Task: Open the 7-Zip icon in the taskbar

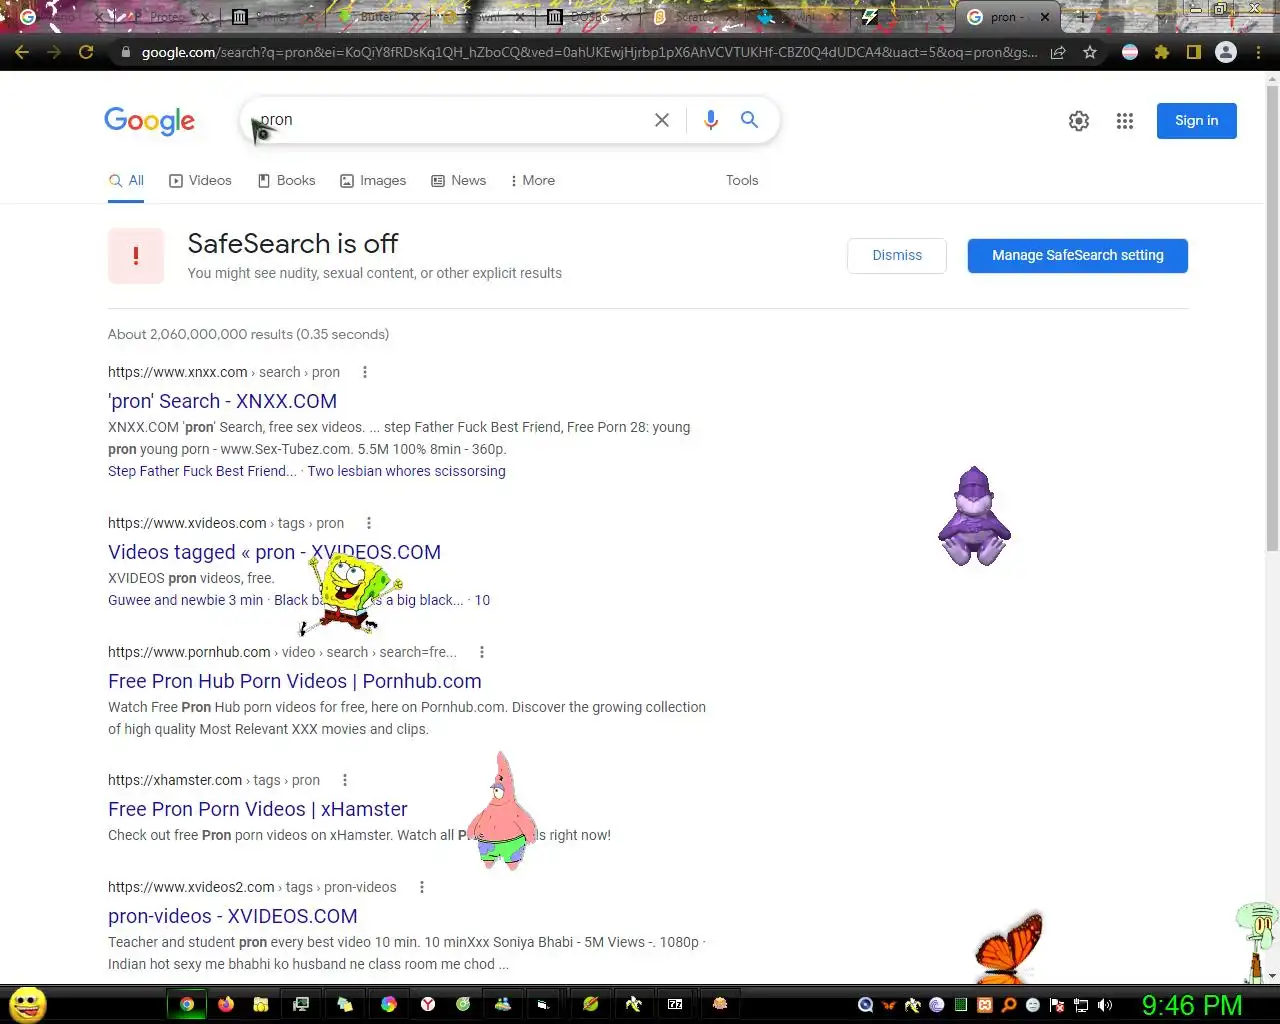Action: tap(675, 1004)
